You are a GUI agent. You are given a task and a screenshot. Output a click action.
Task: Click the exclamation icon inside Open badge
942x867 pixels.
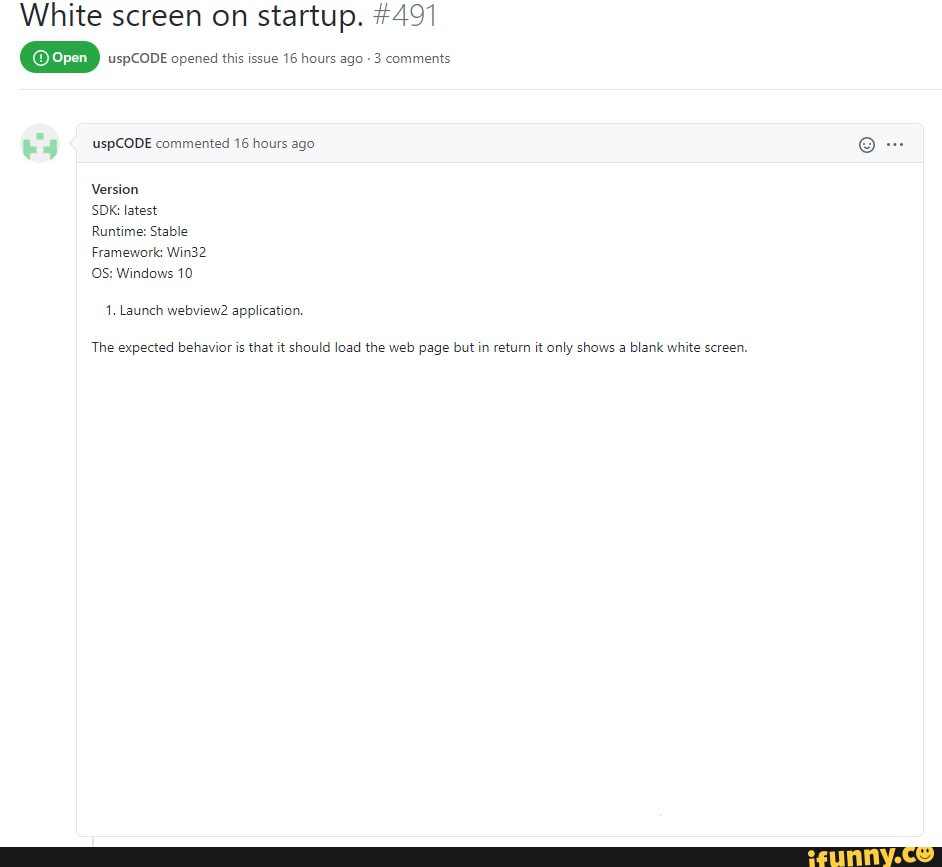(40, 58)
